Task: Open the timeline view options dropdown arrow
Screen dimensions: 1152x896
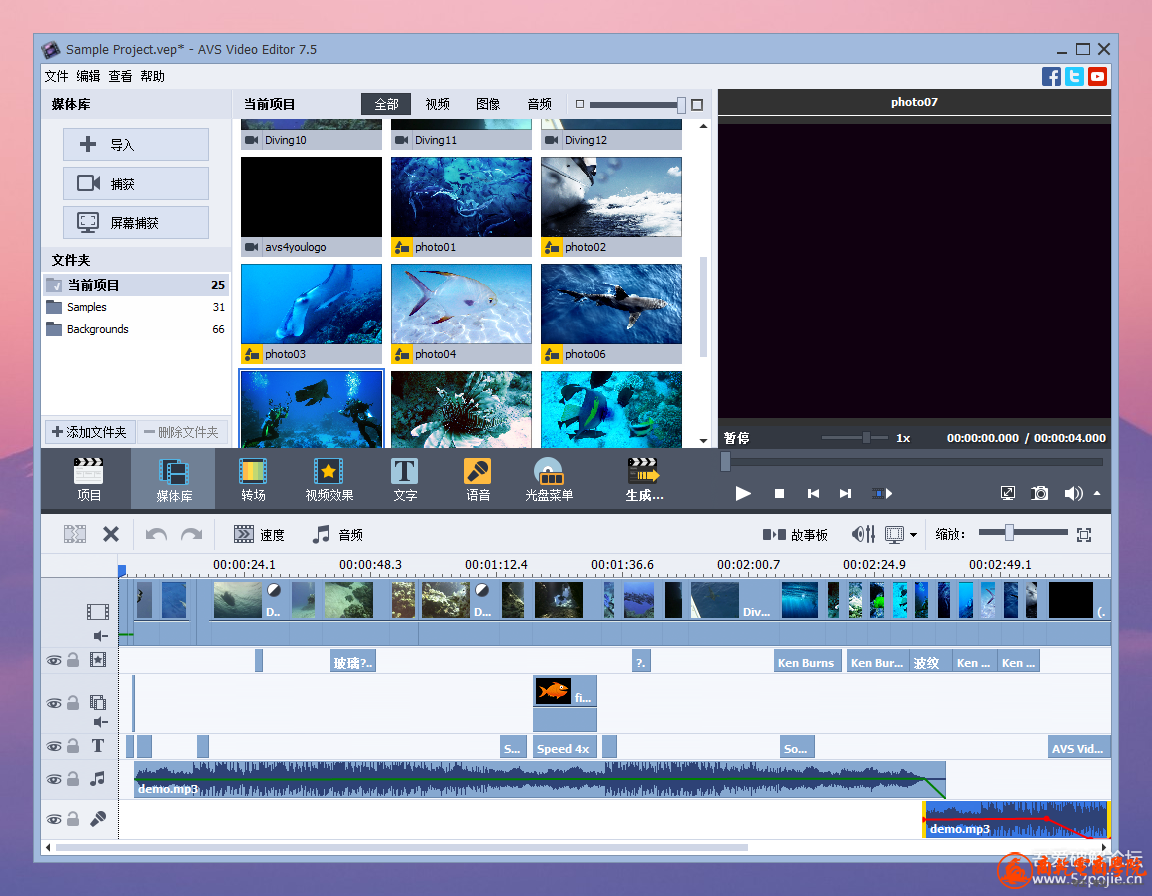Action: (x=913, y=535)
